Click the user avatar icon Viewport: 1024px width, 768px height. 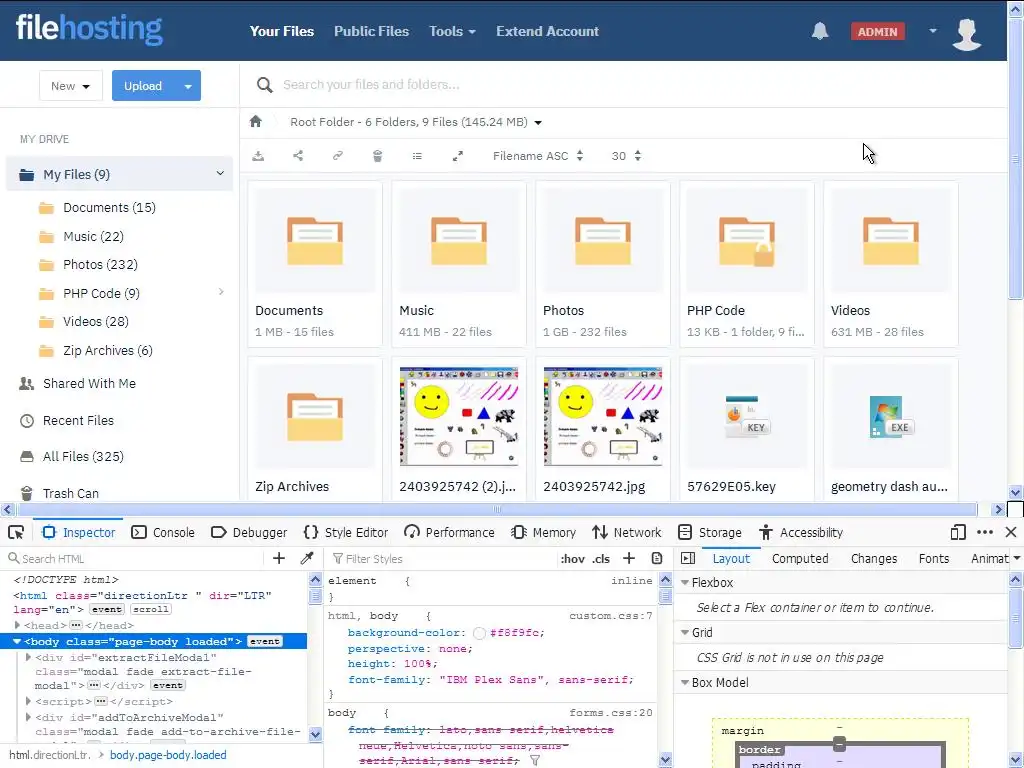coord(967,34)
